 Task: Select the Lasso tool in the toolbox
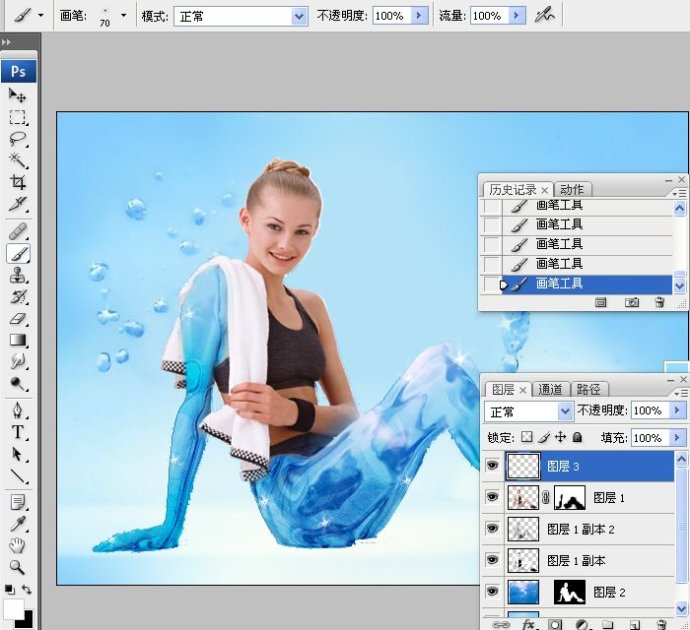(18, 140)
